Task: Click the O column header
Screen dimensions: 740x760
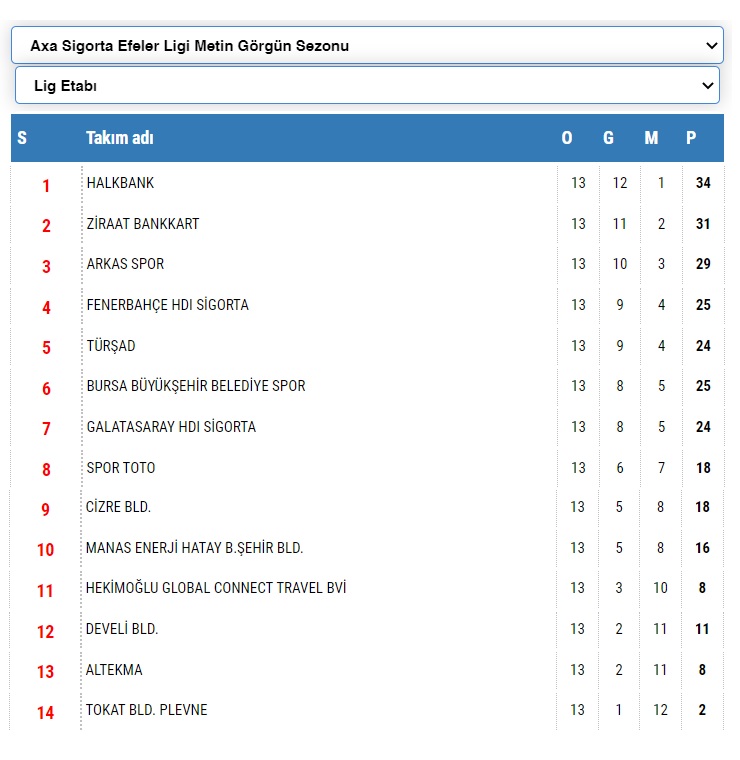Action: pyautogui.click(x=567, y=138)
